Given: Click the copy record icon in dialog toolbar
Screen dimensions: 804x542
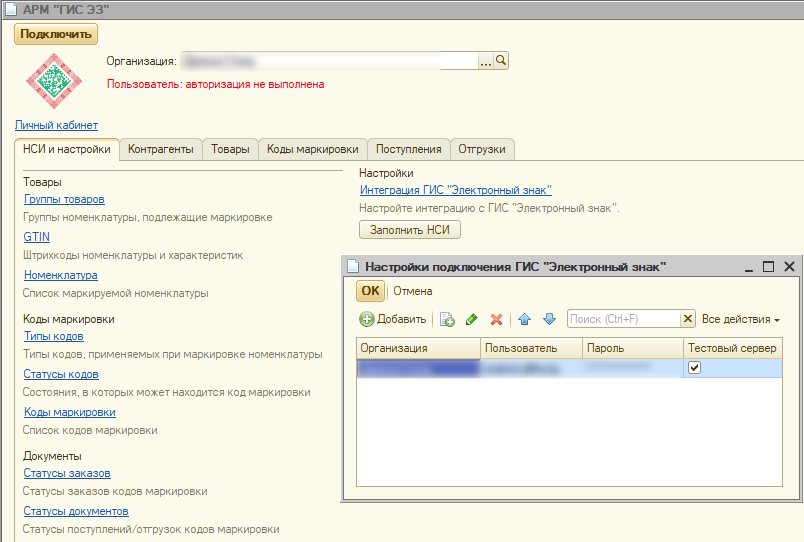Looking at the screenshot, I should tap(447, 319).
